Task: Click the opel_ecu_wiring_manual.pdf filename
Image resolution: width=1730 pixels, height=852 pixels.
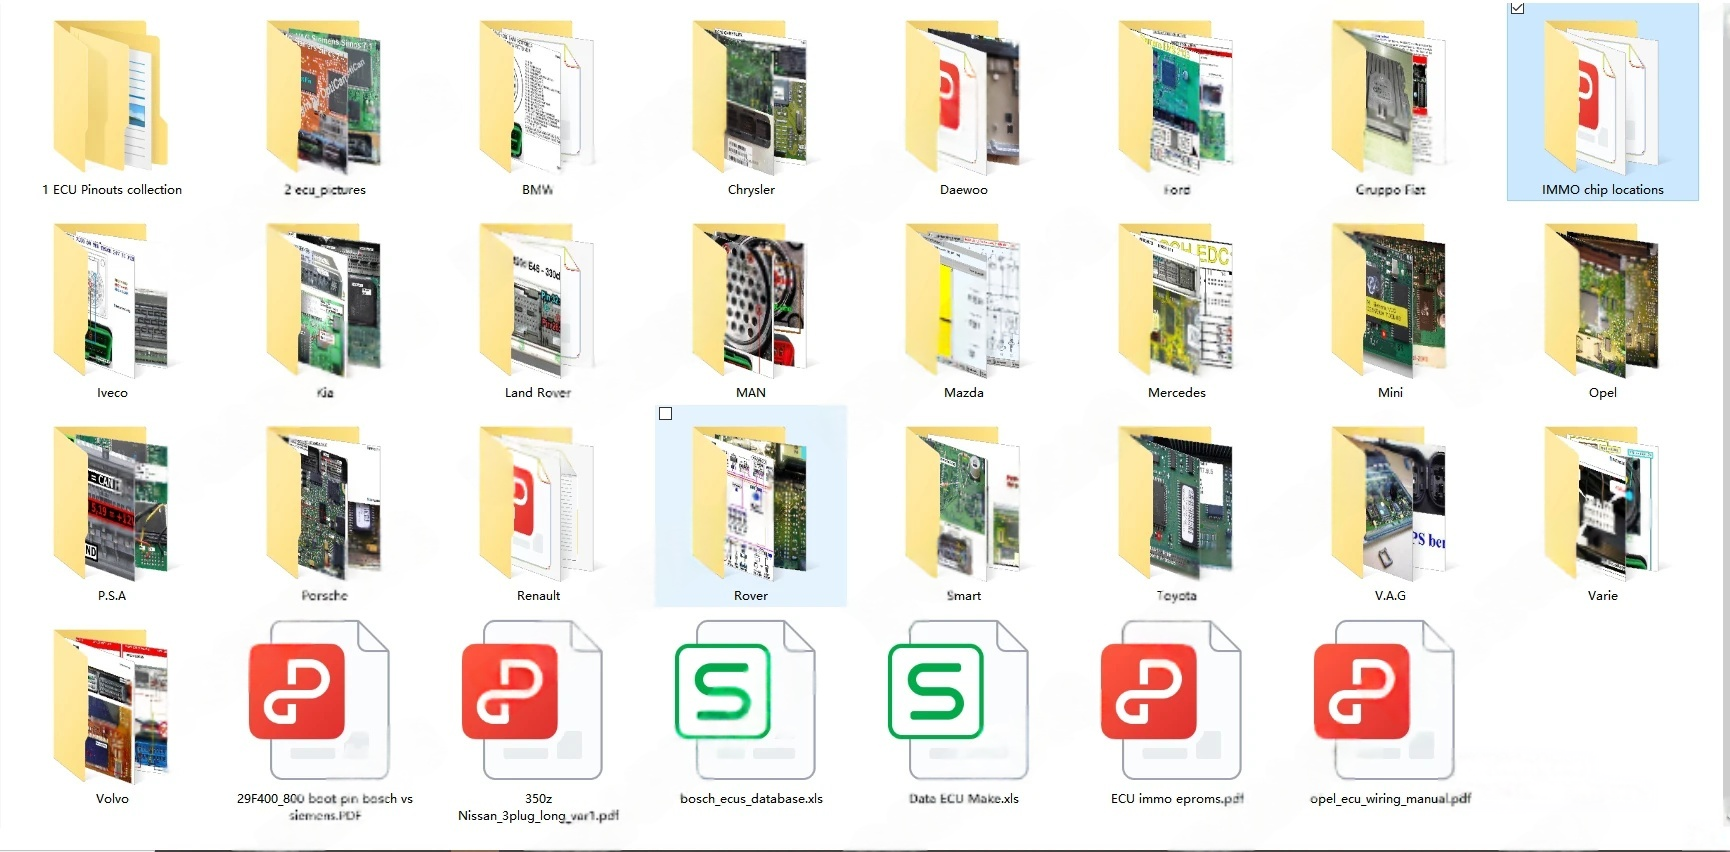Action: (1390, 799)
